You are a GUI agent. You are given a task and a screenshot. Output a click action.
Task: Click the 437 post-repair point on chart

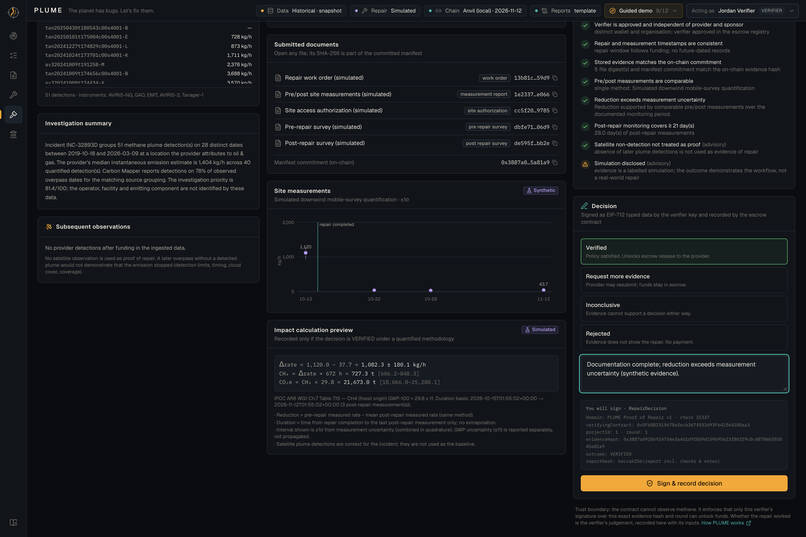[543, 290]
